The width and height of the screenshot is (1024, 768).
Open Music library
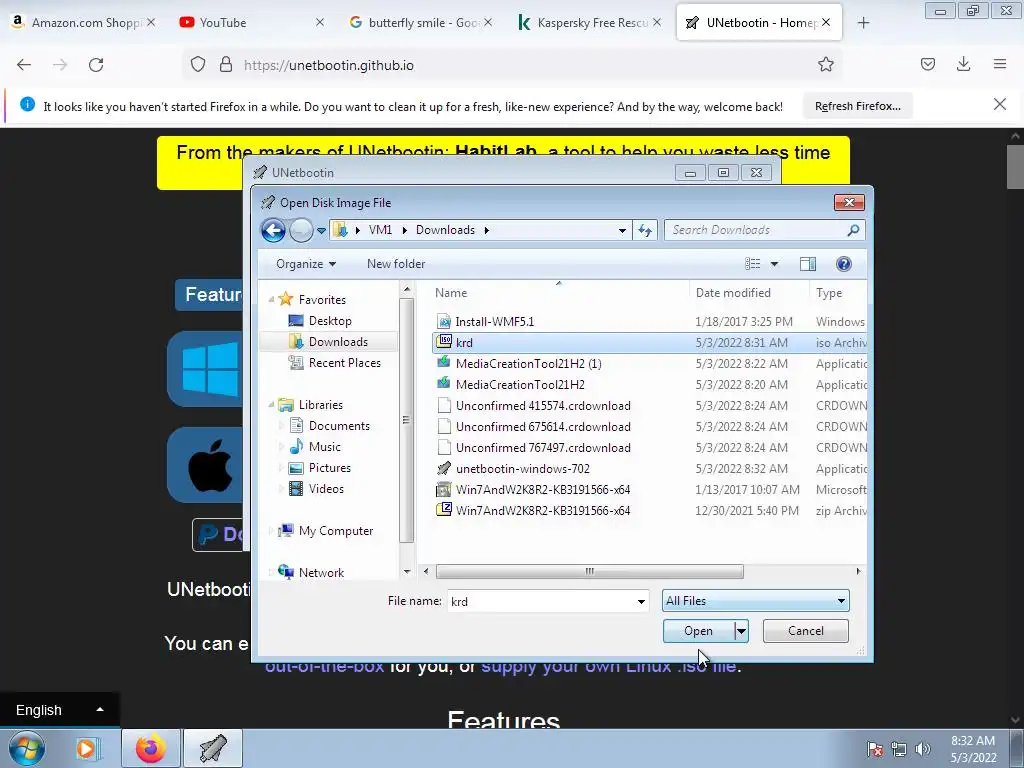click(x=325, y=447)
